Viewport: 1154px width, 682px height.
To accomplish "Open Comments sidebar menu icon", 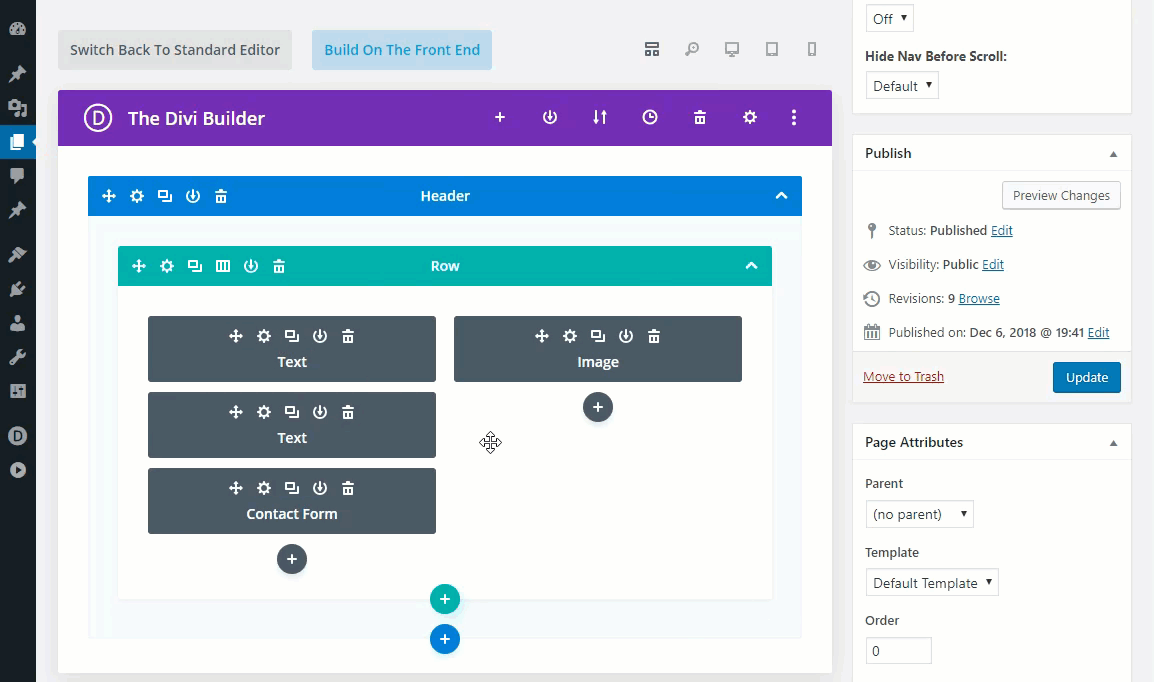I will [18, 175].
